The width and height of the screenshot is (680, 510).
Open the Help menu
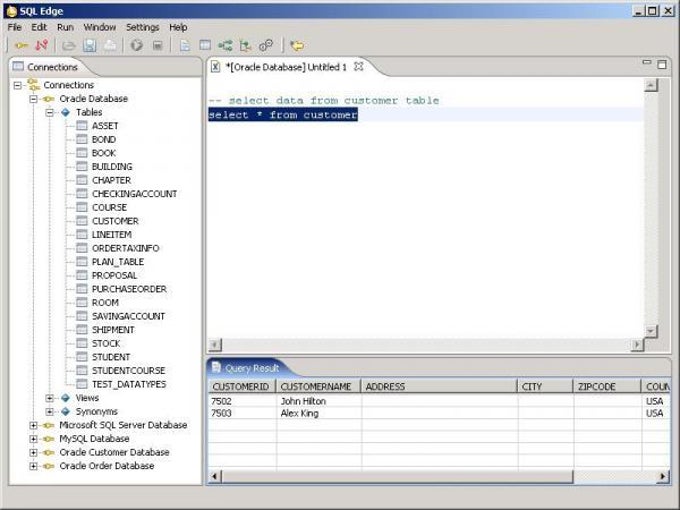pyautogui.click(x=178, y=27)
